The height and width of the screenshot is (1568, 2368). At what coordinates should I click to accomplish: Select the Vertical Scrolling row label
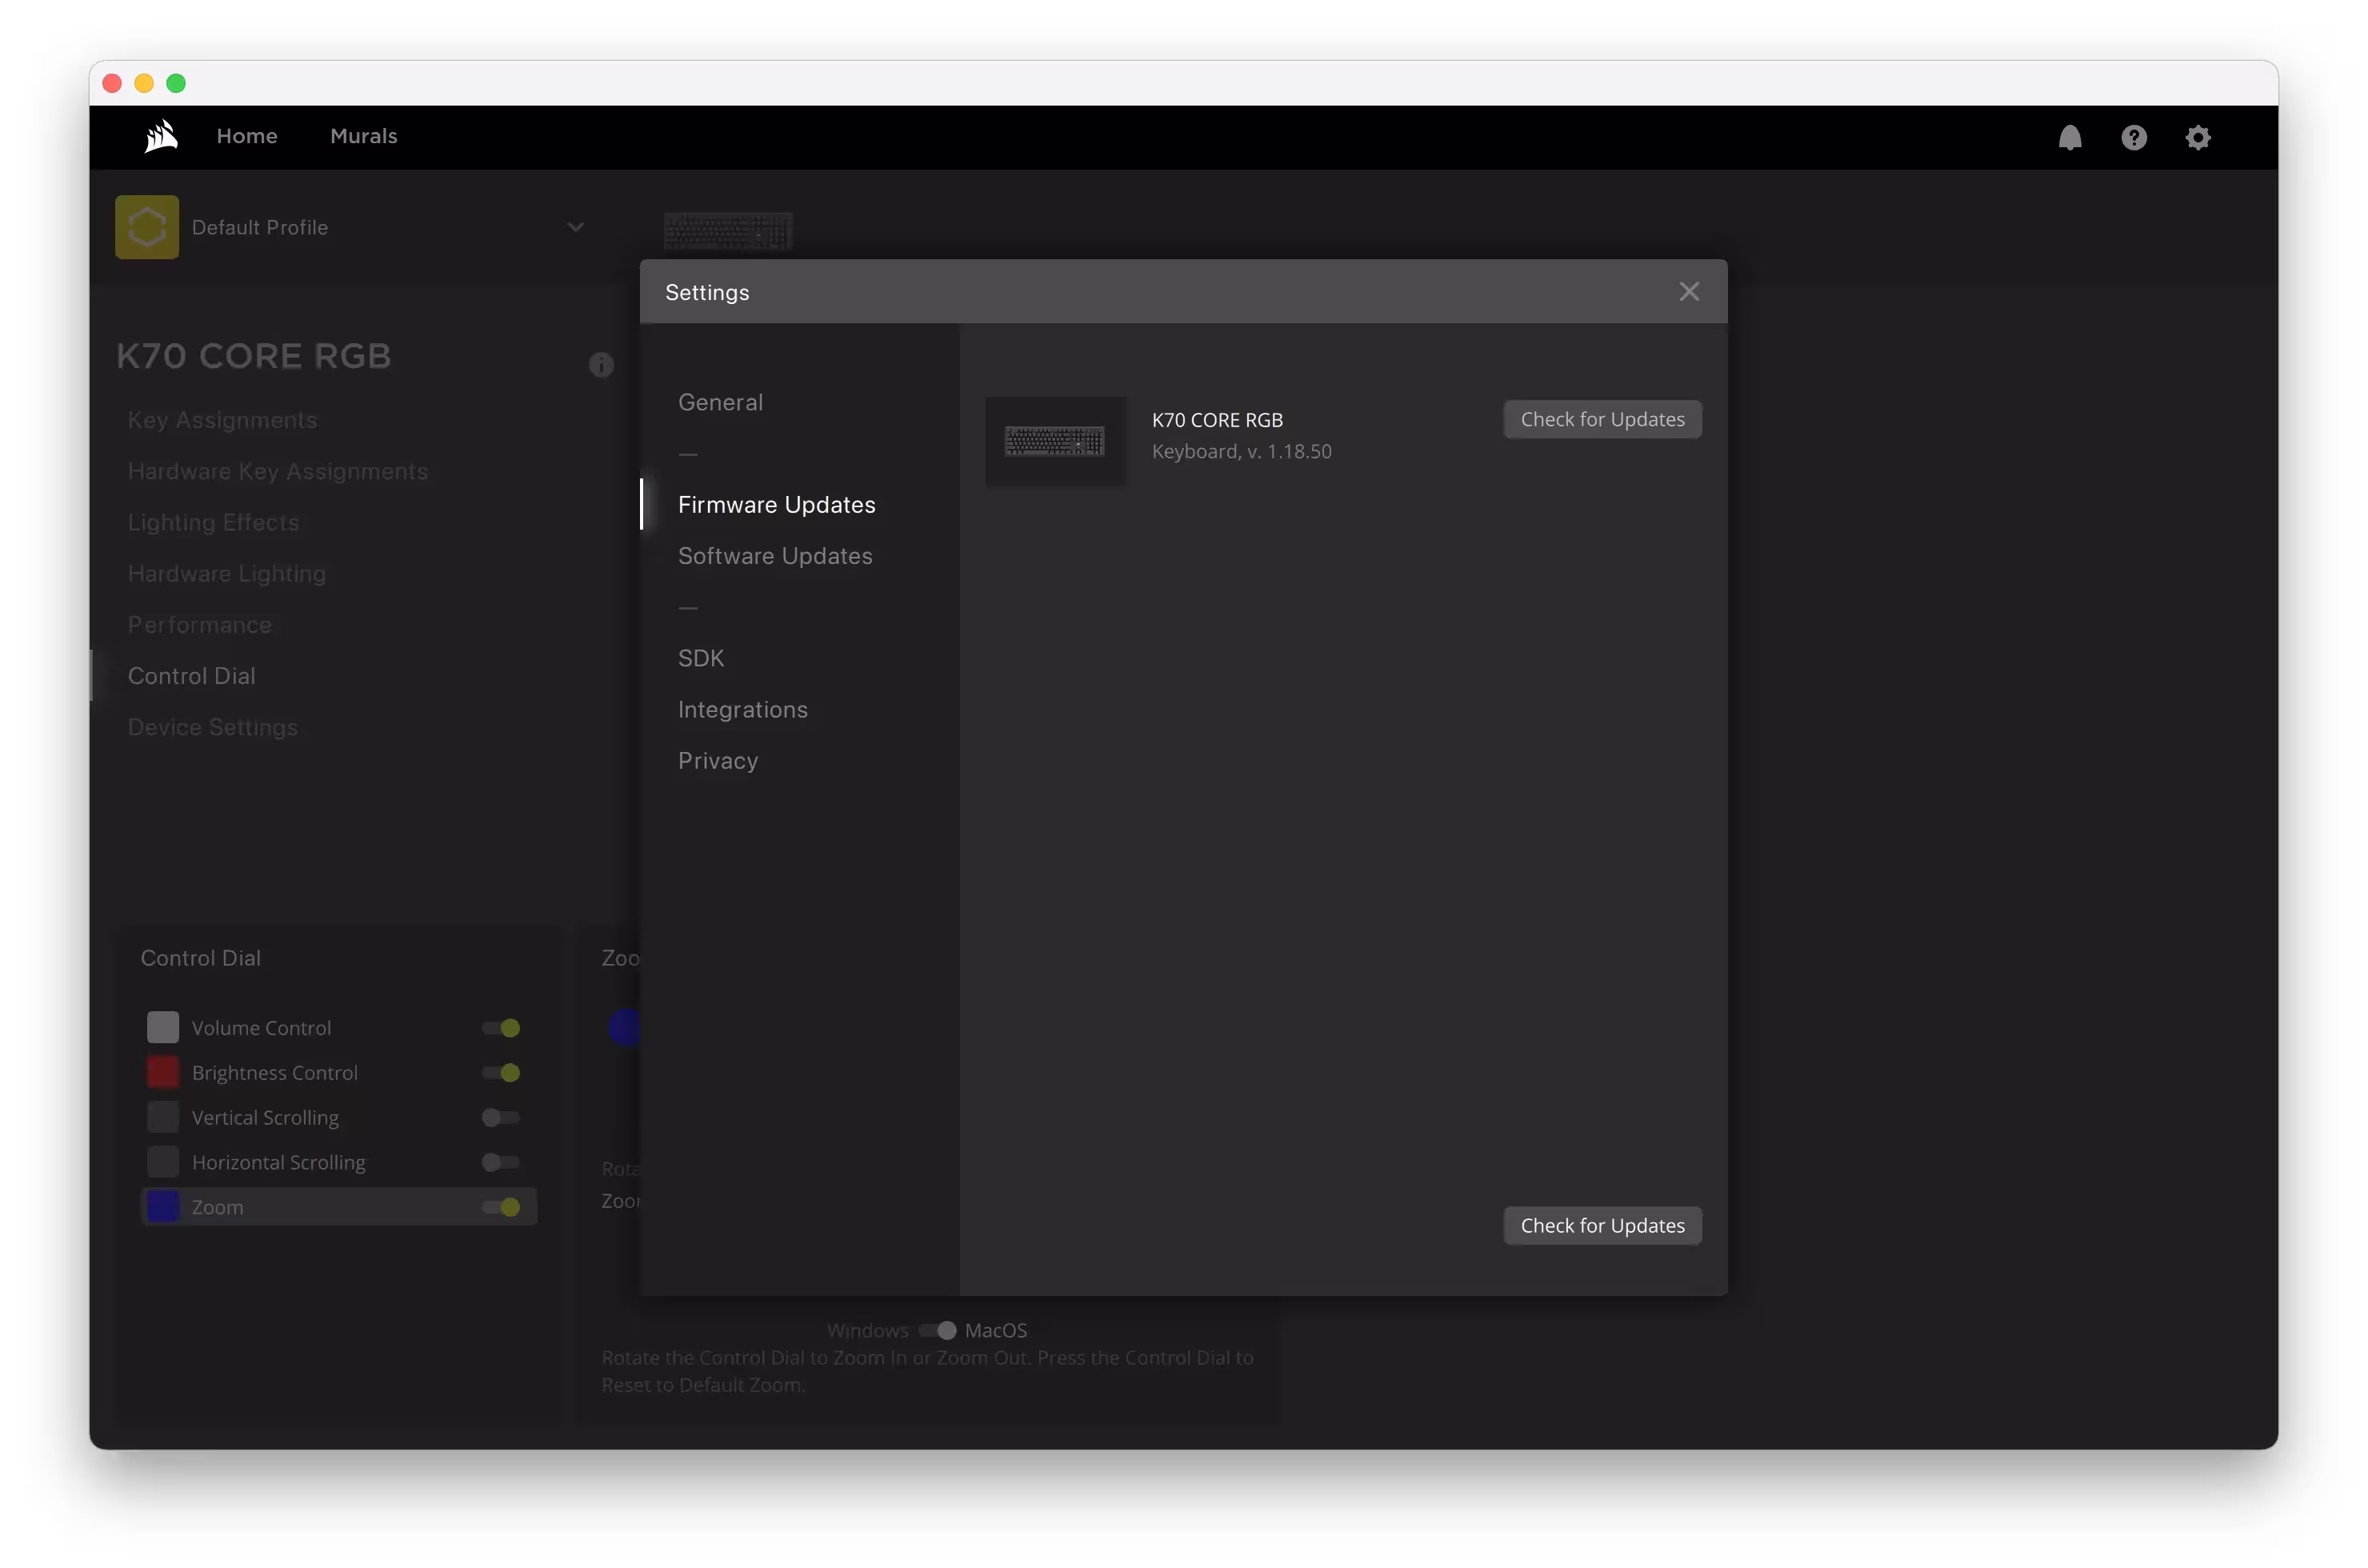(x=265, y=1118)
